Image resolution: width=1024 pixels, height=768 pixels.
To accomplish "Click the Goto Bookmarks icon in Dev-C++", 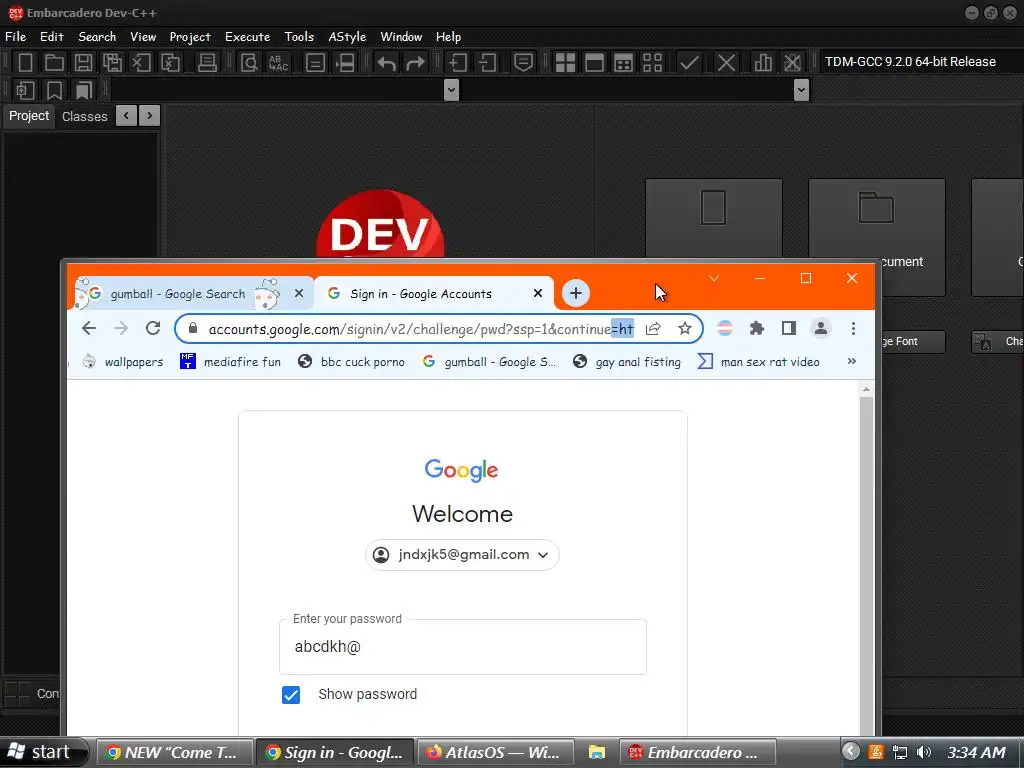I will coord(84,90).
